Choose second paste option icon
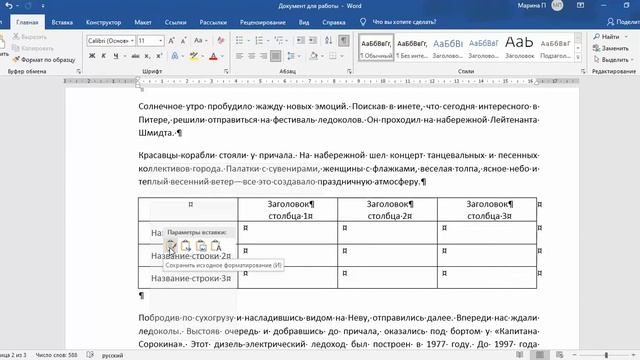Image resolution: width=640 pixels, height=360 pixels. click(x=186, y=246)
